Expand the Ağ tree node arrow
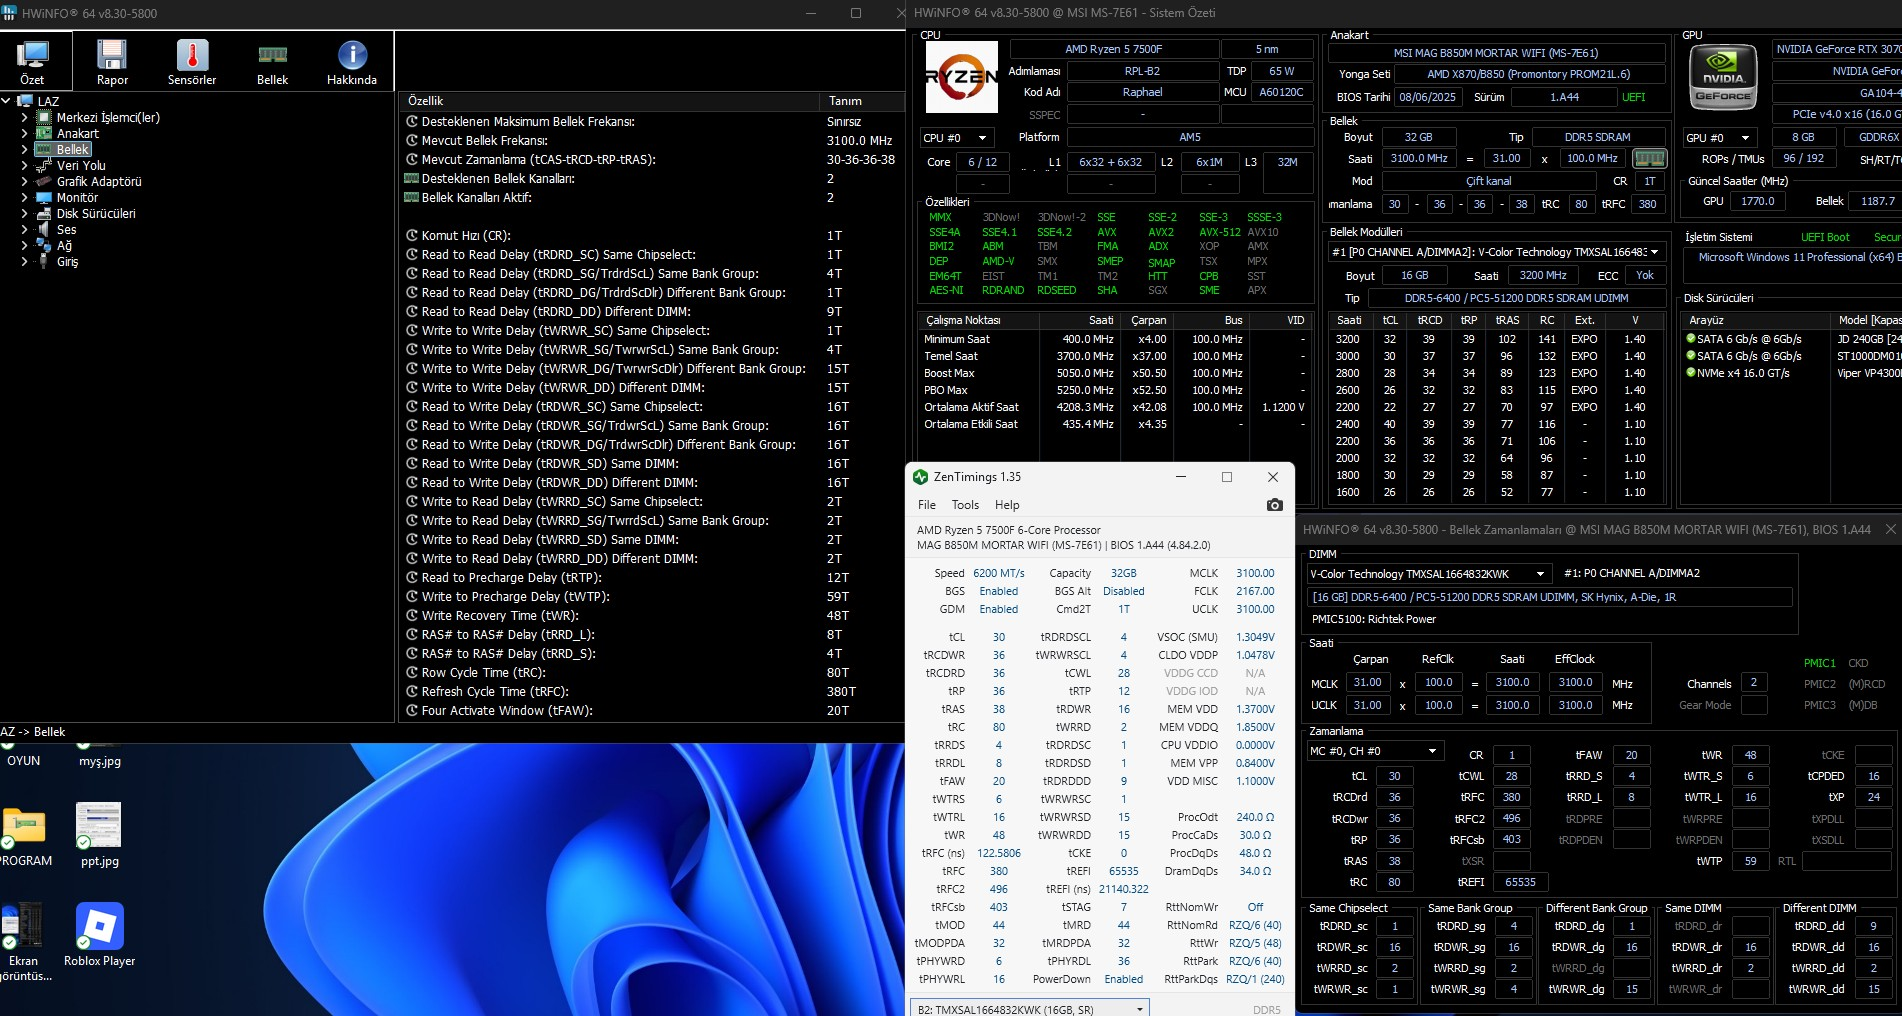The height and width of the screenshot is (1016, 1902). [25, 245]
